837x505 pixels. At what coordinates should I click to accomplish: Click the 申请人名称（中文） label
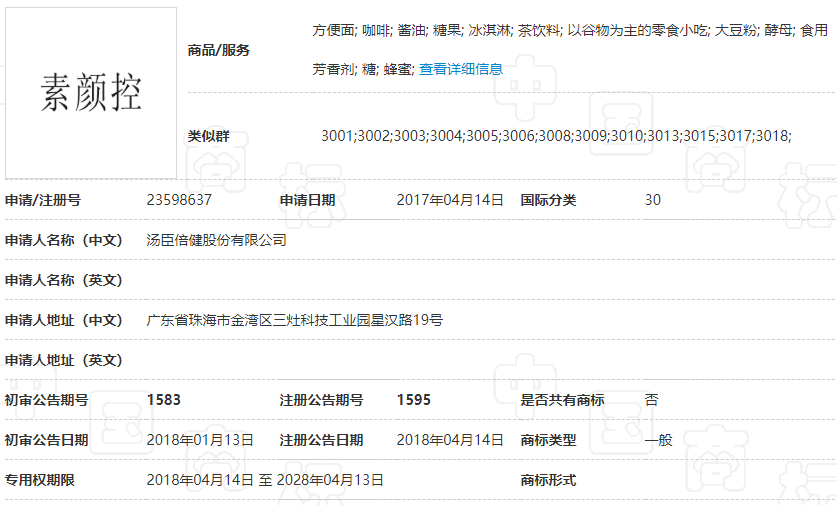tap(64, 240)
